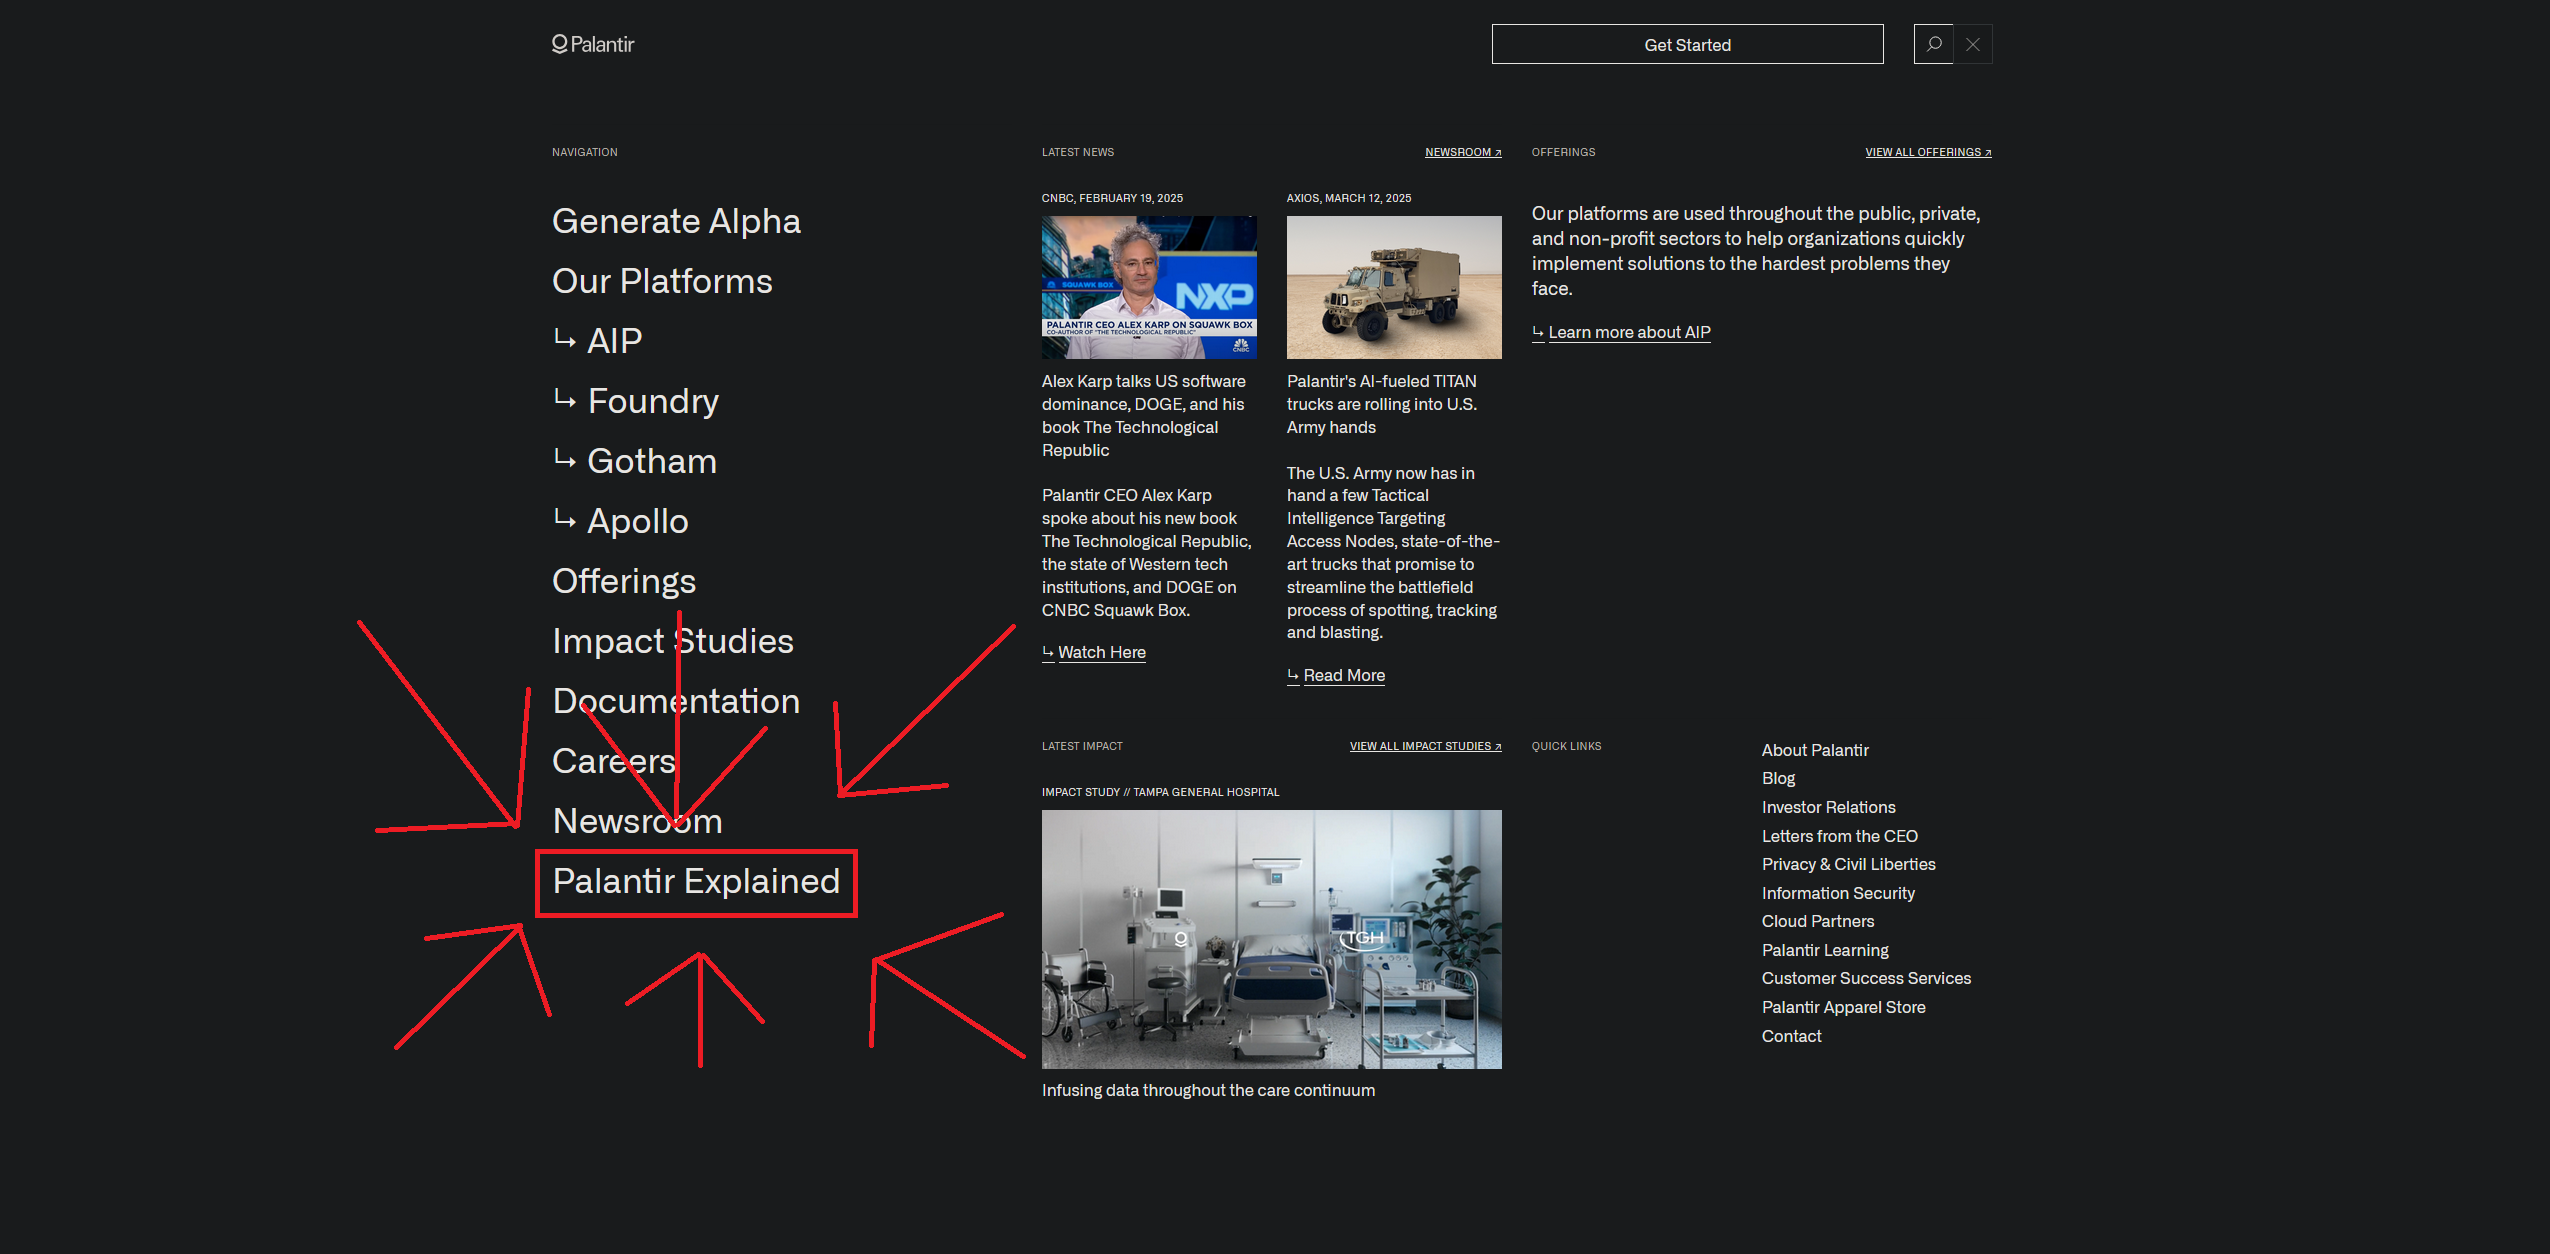Viewport: 2550px width, 1254px height.
Task: Click Learn more about AIP
Action: tap(1628, 332)
